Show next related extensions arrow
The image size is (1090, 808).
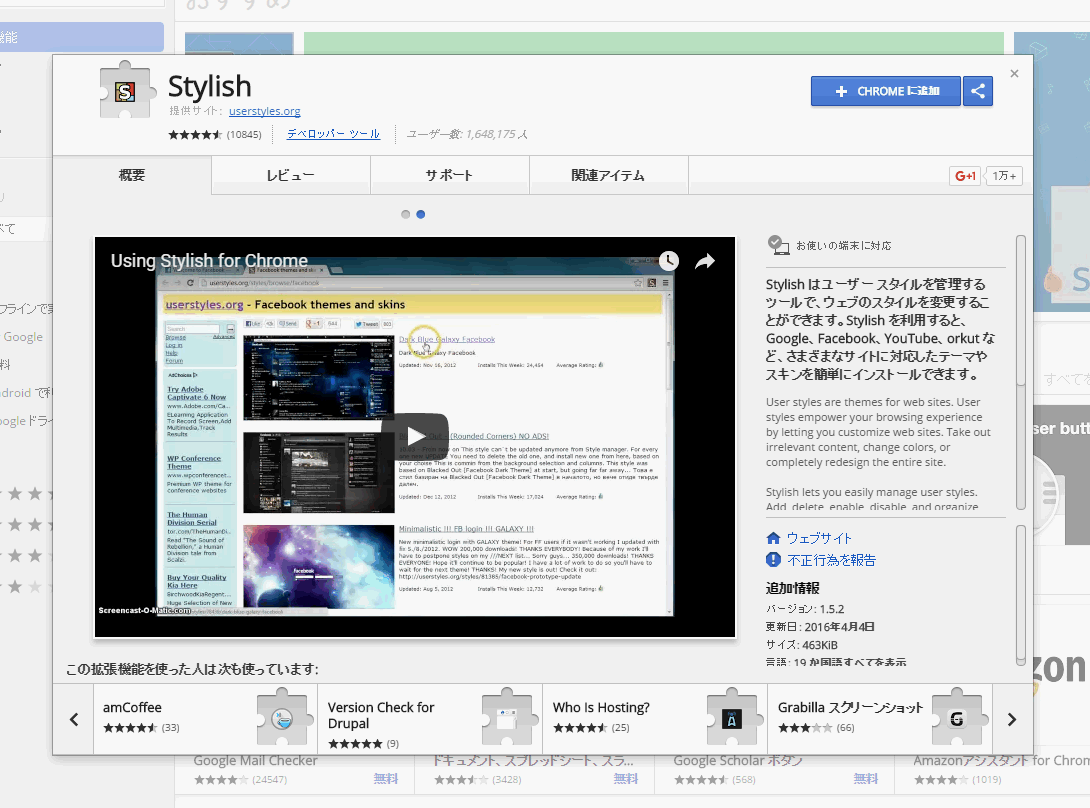1012,719
